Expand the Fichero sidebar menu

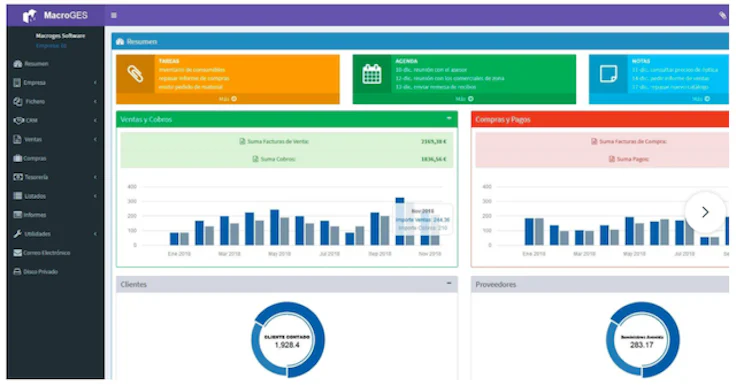[x=55, y=101]
